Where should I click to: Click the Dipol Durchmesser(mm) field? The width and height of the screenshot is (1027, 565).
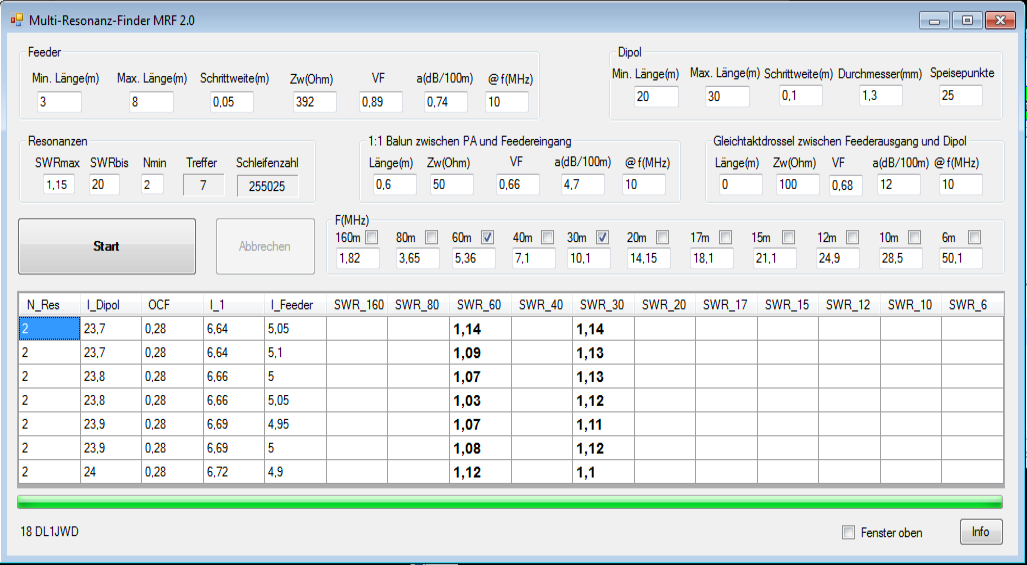click(x=880, y=96)
